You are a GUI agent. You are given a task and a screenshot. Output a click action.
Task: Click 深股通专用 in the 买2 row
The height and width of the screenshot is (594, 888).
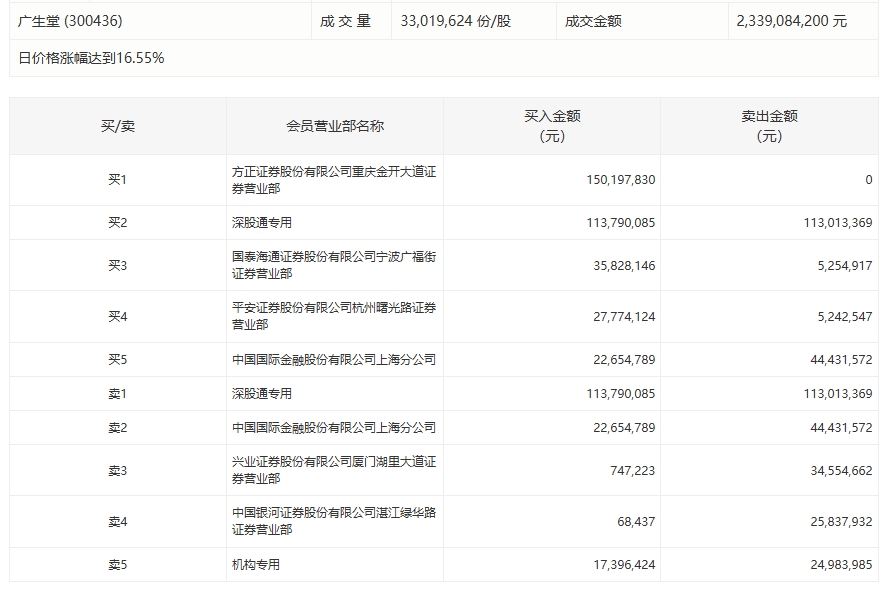pos(262,223)
